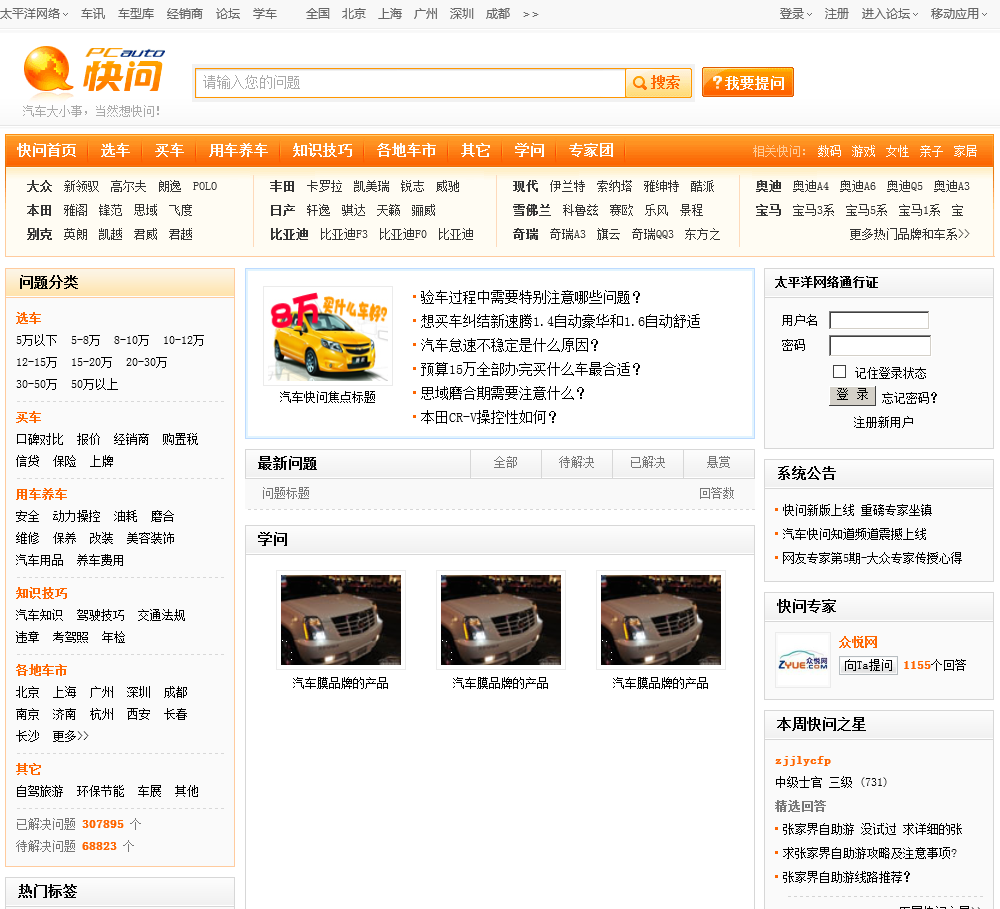This screenshot has width=1000, height=909.
Task: Open 宝马3系 model link
Action: coord(813,211)
